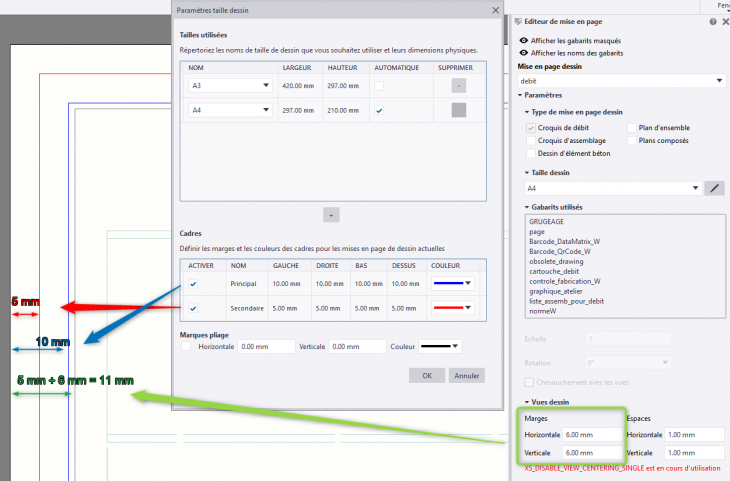Toggle Croquis de débit checkbox
This screenshot has height=481, width=730.
(x=531, y=128)
